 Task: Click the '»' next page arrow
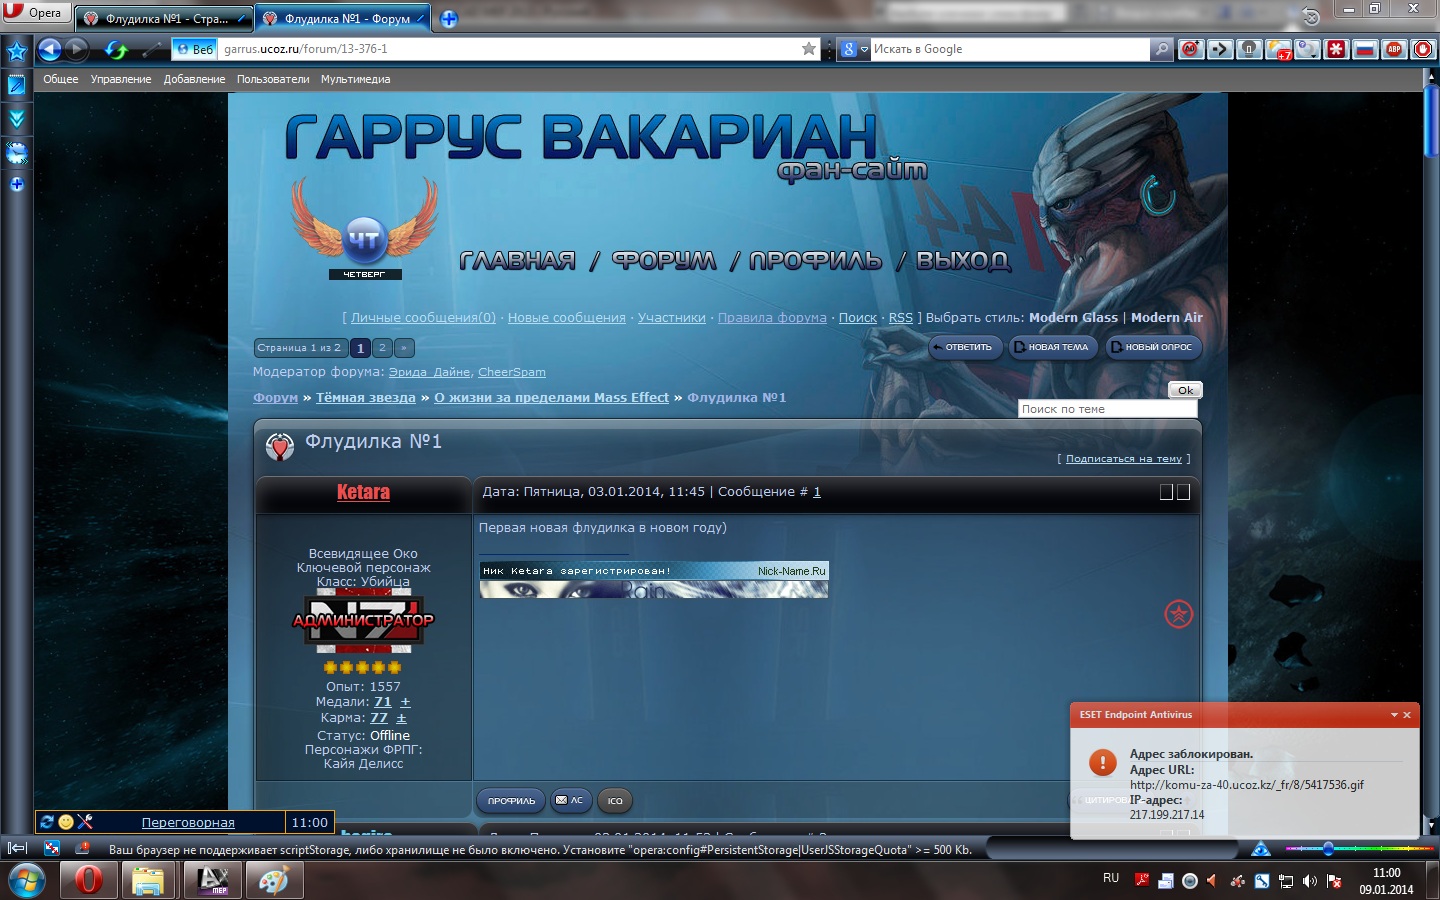point(404,348)
